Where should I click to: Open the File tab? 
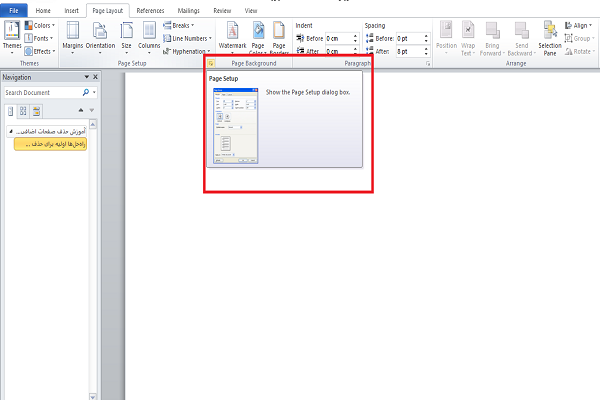tap(14, 9)
